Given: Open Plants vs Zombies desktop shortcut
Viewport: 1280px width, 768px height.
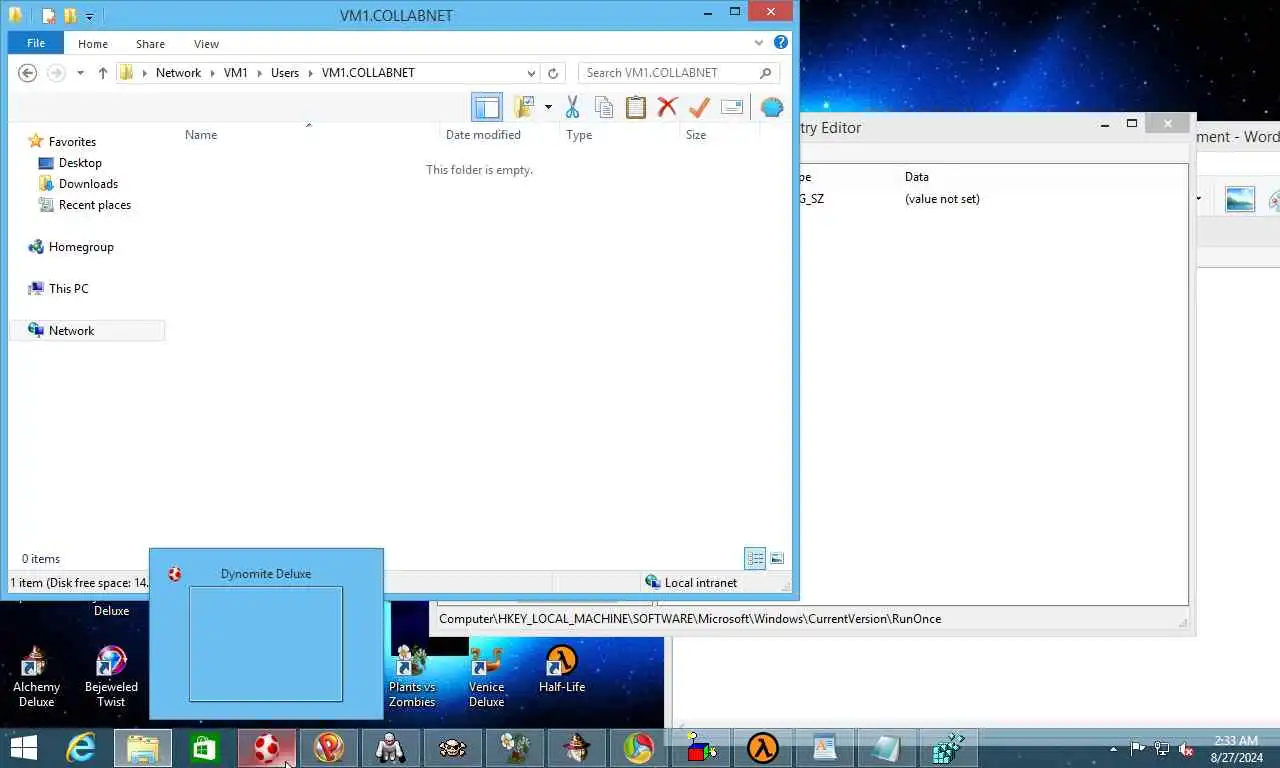Looking at the screenshot, I should point(412,676).
